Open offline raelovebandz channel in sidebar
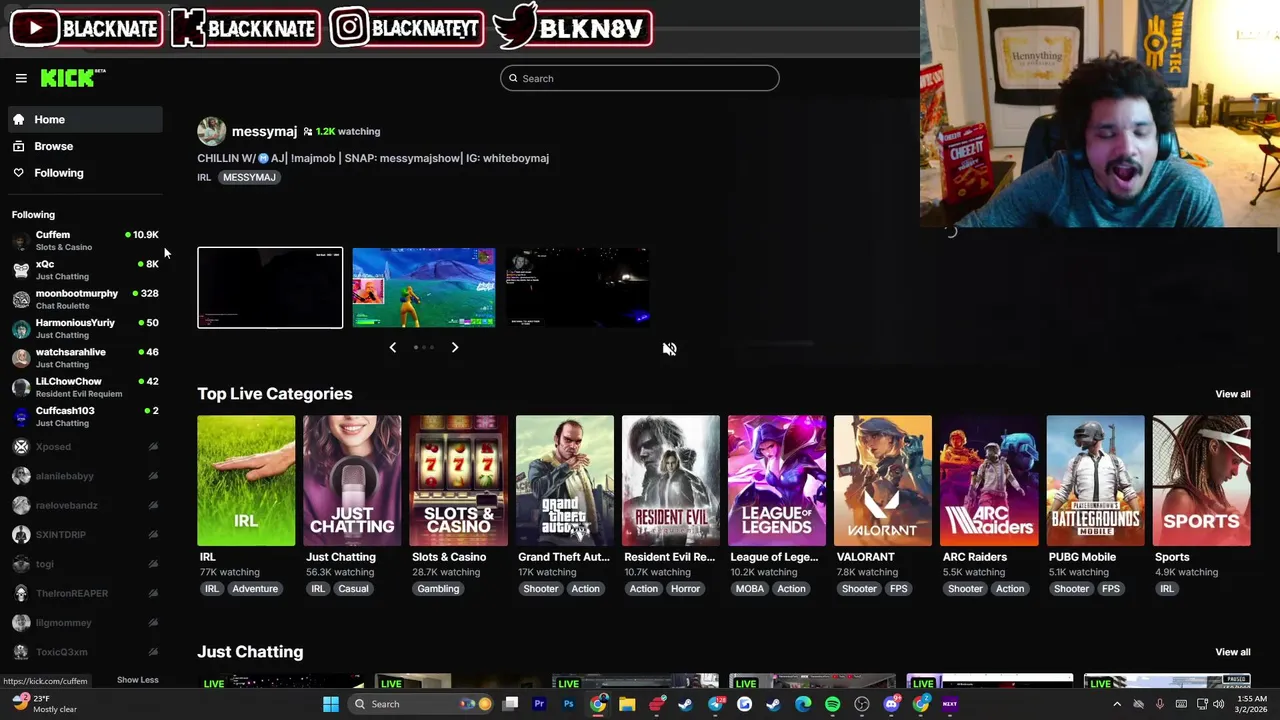The width and height of the screenshot is (1280, 720). point(86,505)
